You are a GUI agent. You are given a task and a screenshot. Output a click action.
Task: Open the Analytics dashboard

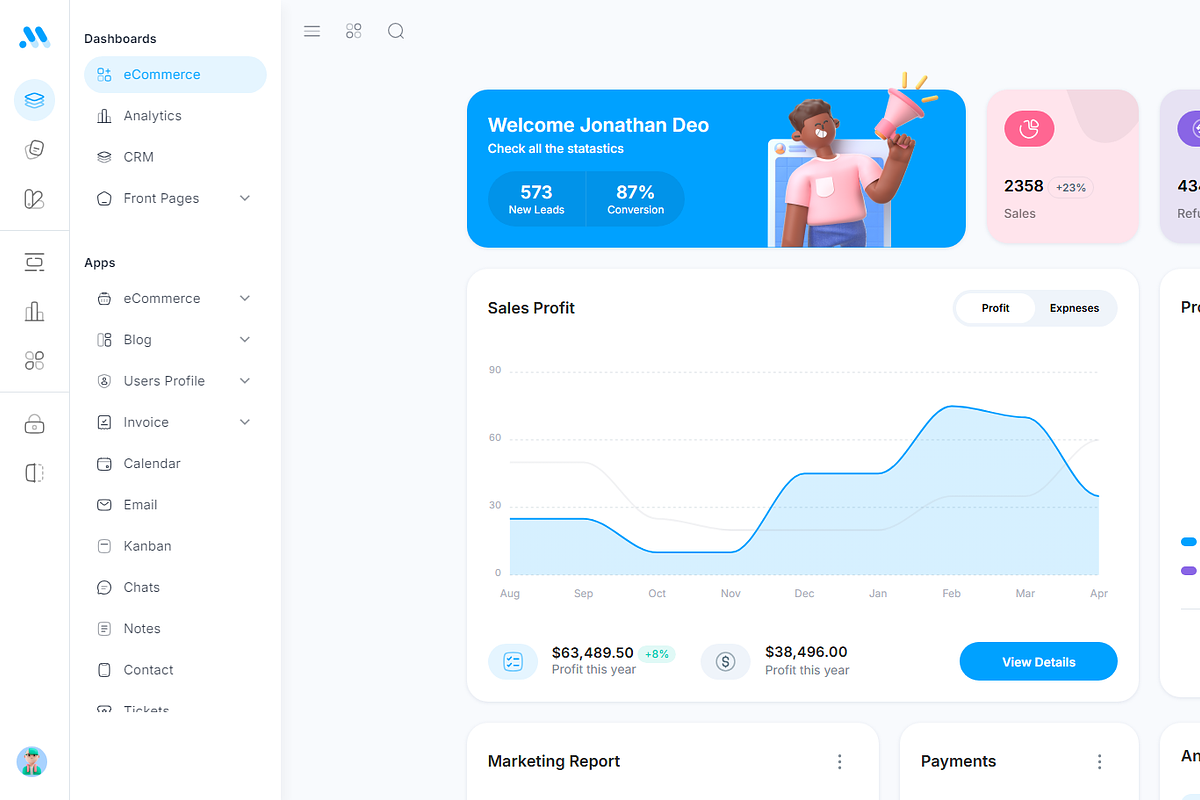point(175,116)
